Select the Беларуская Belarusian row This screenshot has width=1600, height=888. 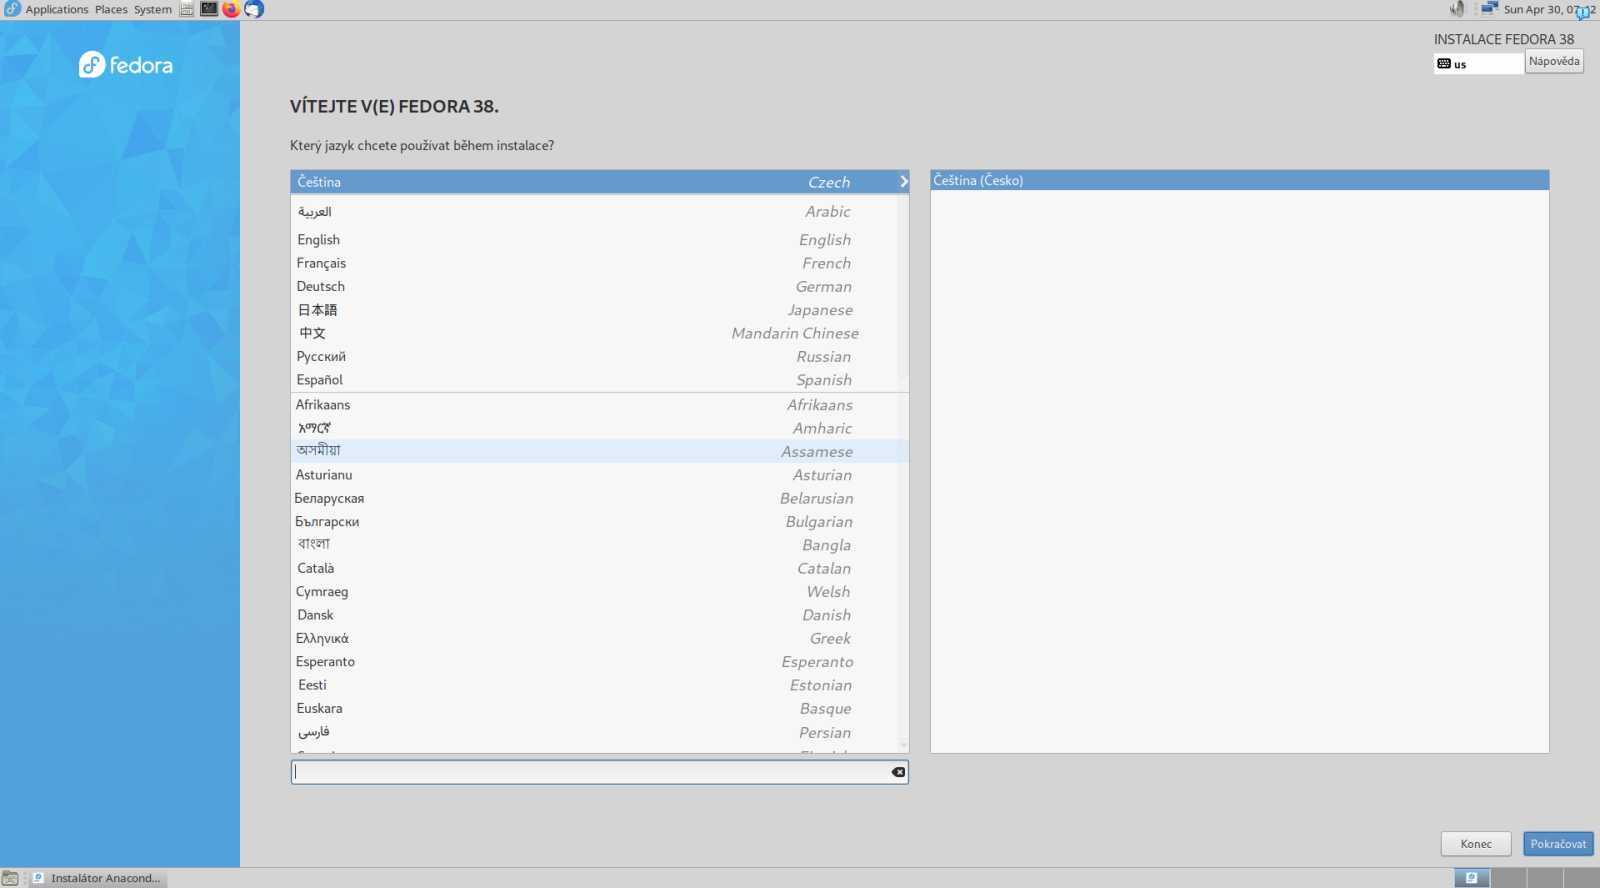(x=599, y=498)
